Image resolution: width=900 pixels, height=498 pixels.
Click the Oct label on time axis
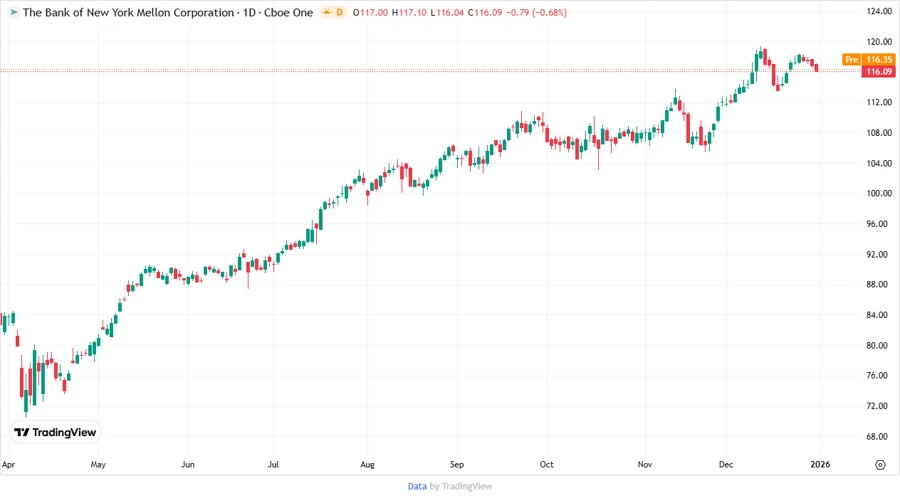tap(546, 464)
